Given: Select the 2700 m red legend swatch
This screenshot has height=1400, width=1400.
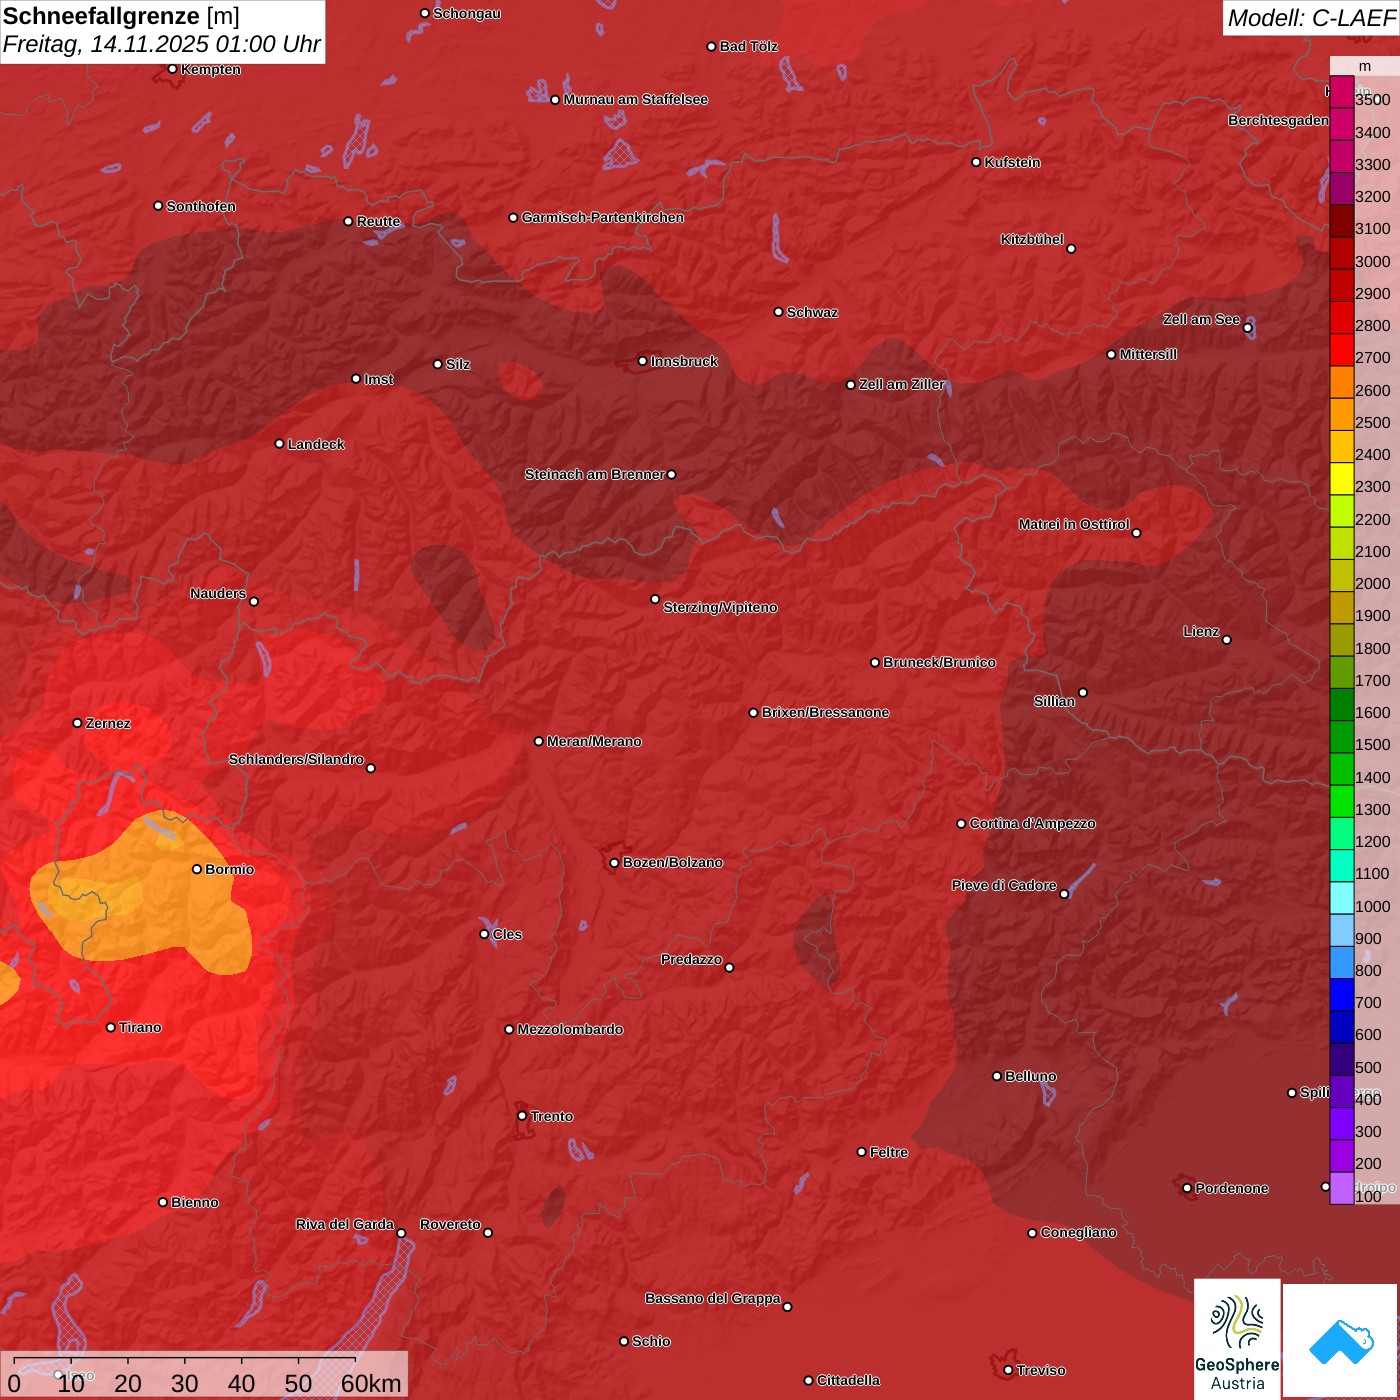Looking at the screenshot, I should pos(1341,350).
